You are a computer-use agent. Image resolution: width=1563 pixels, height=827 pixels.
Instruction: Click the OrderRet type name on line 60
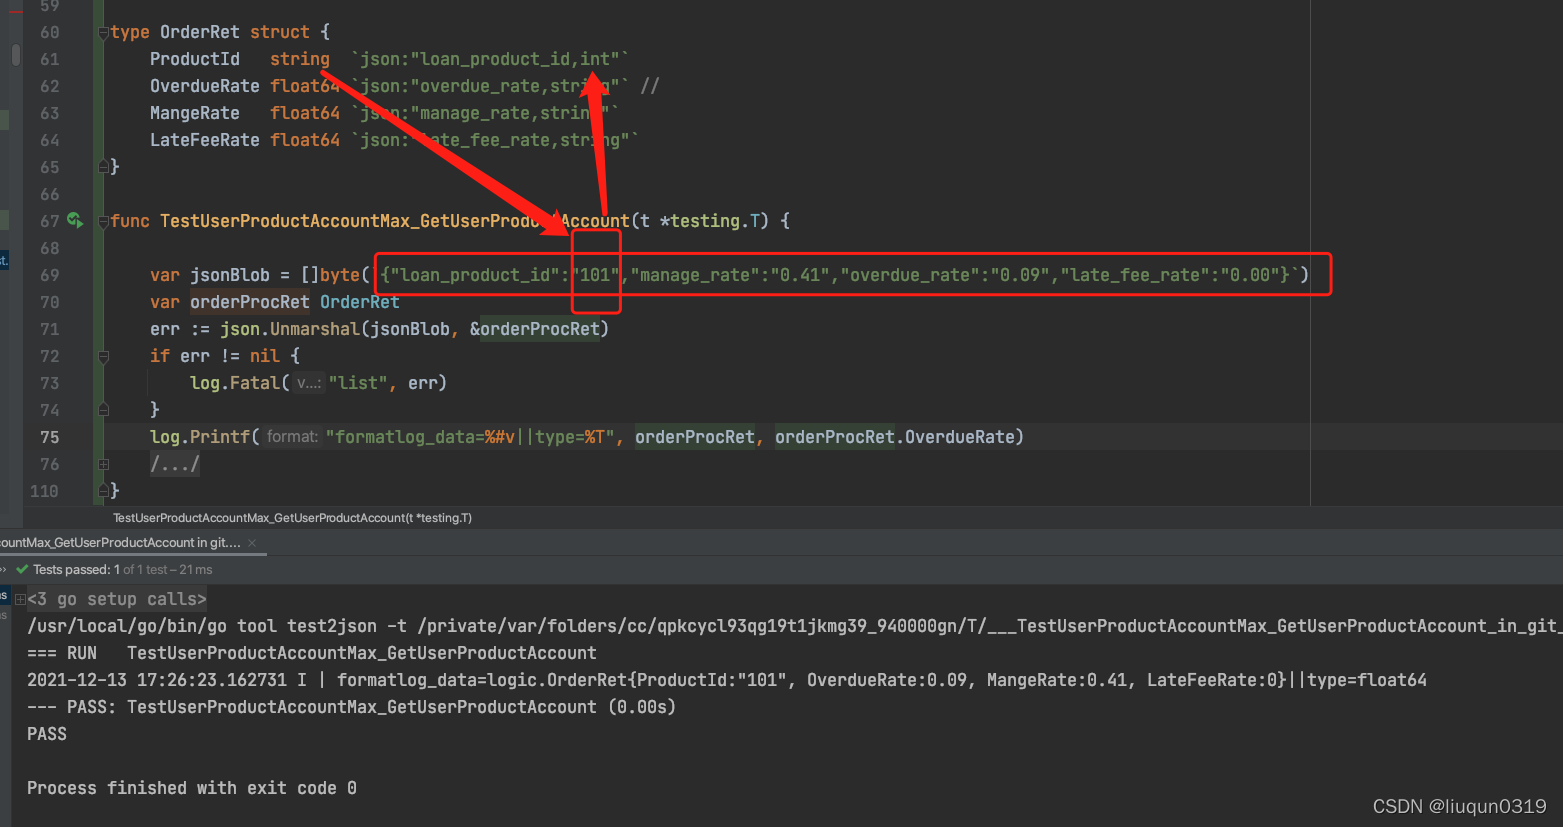pyautogui.click(x=200, y=32)
